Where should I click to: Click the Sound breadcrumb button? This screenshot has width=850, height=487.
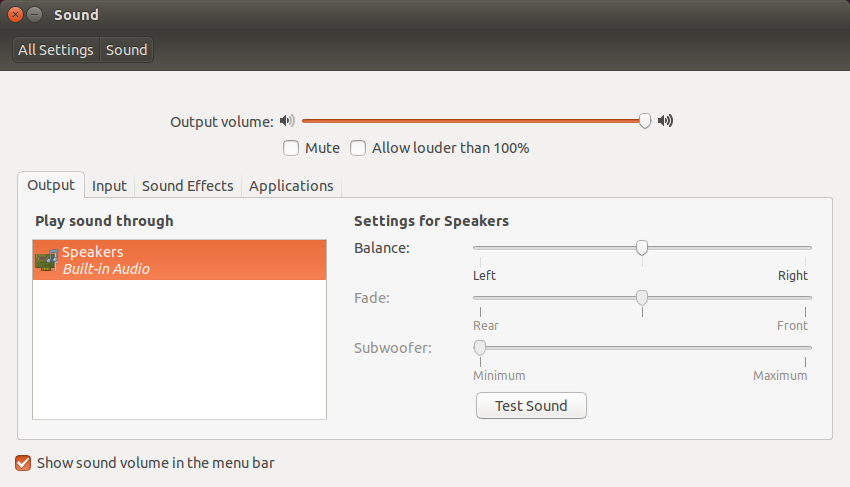click(x=127, y=50)
